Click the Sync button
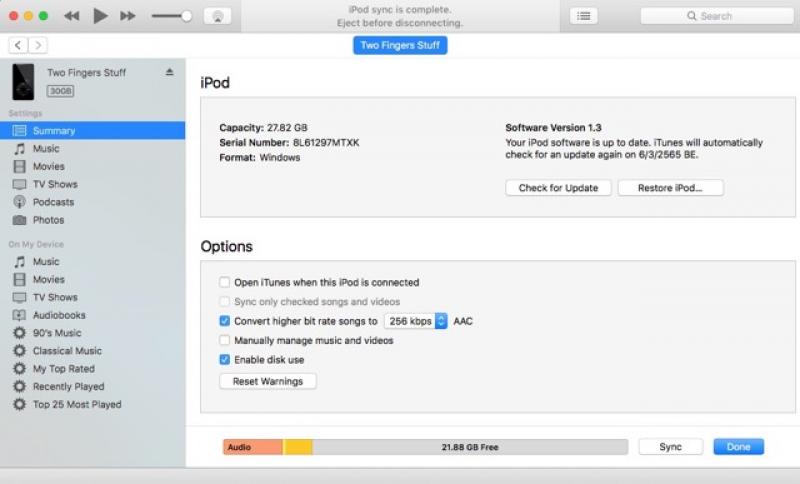This screenshot has width=800, height=484. [670, 447]
